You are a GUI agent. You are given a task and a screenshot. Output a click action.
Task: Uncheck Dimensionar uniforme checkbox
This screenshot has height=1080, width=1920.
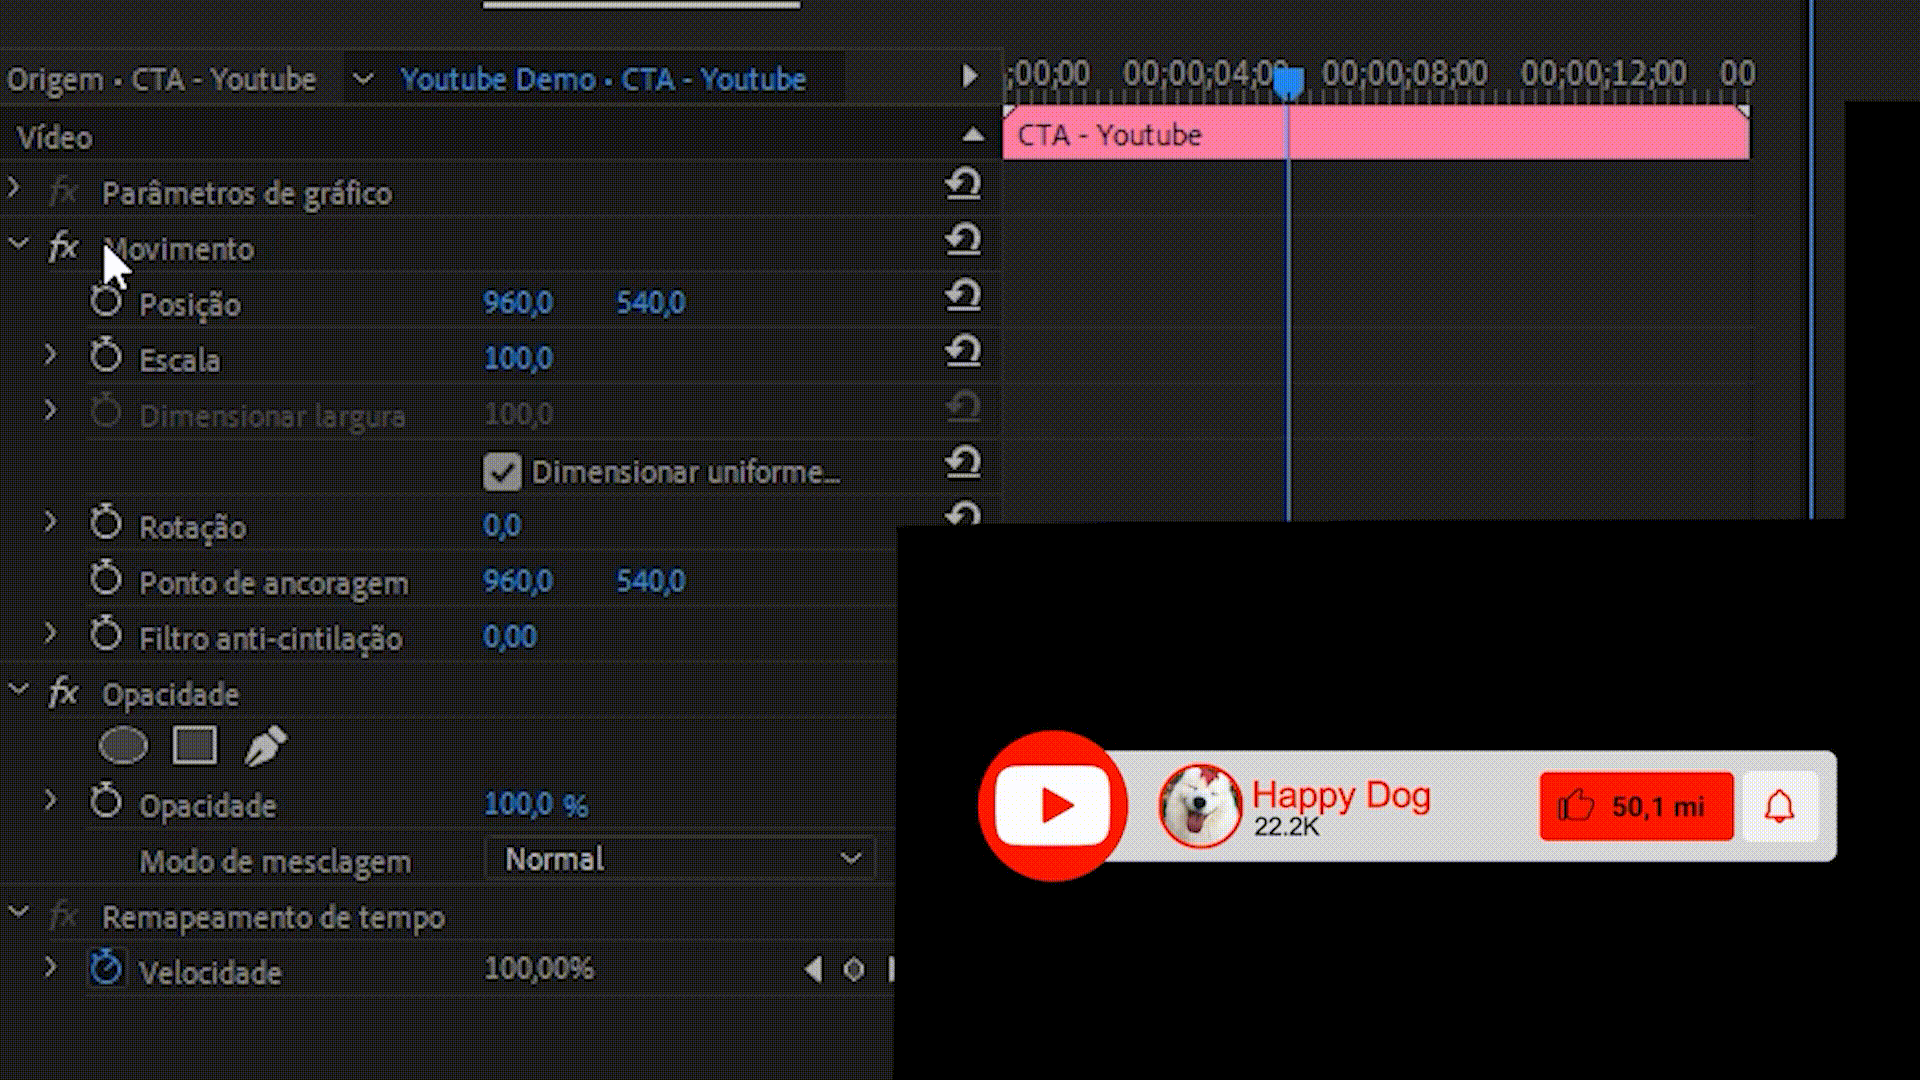[502, 472]
